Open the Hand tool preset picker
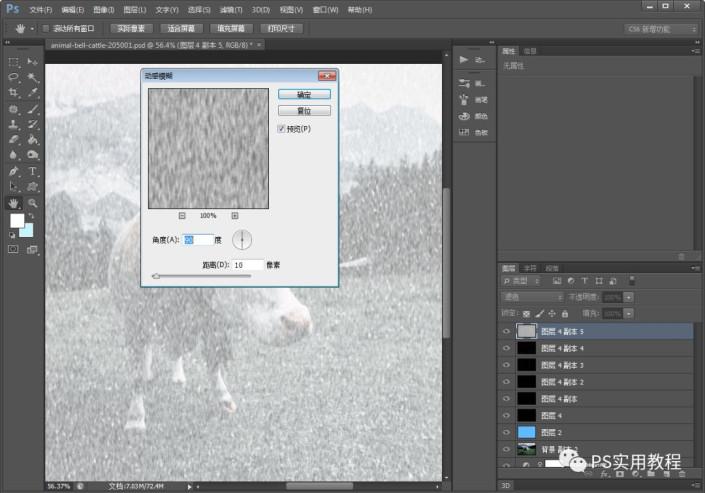This screenshot has width=705, height=493. (32, 29)
